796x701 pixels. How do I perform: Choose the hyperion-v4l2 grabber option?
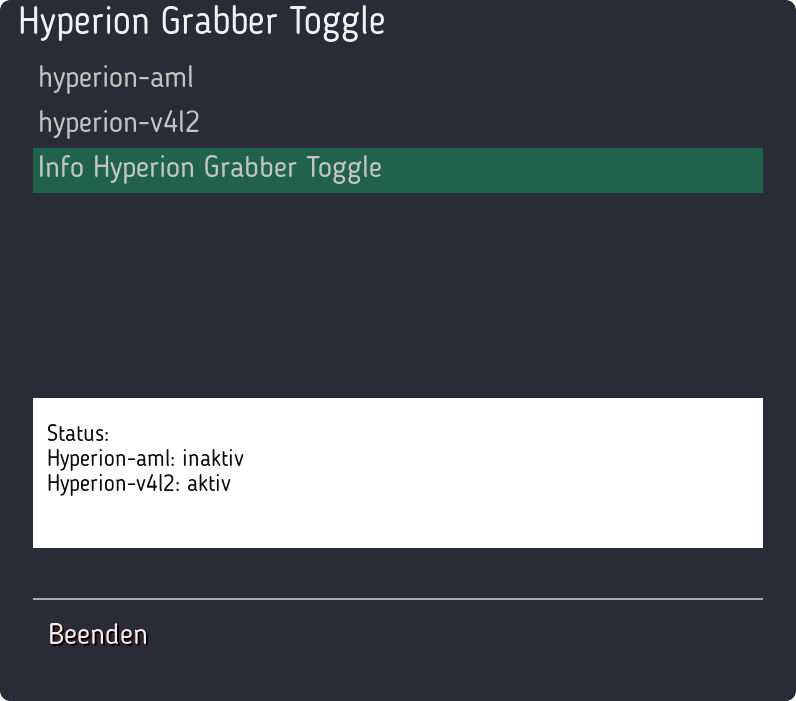119,123
